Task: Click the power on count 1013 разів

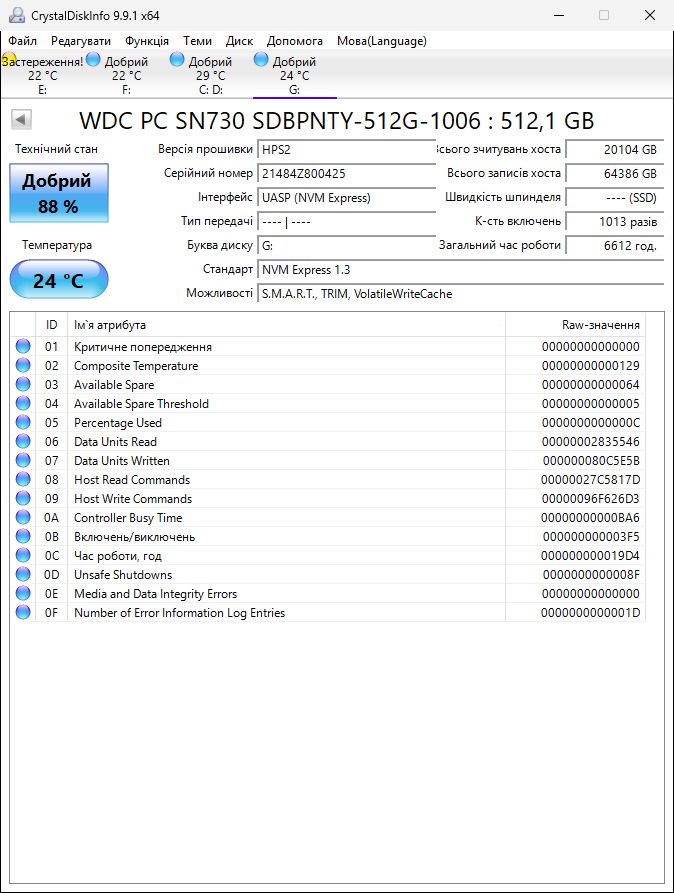Action: tap(615, 222)
